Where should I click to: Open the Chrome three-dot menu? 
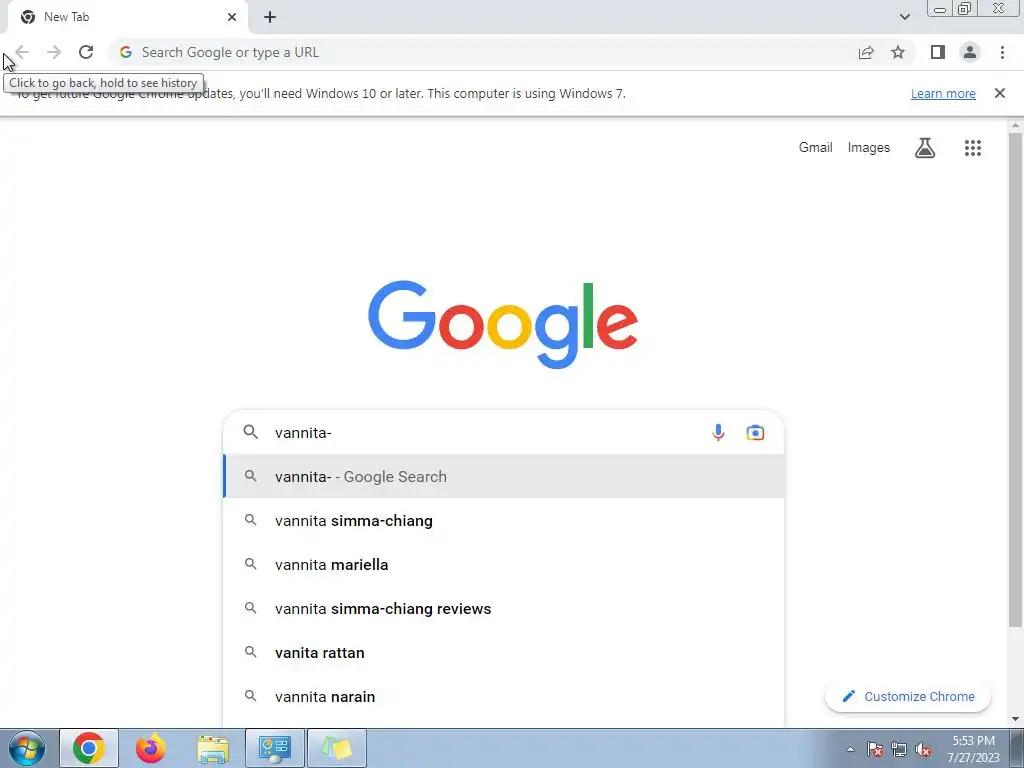pos(1002,52)
